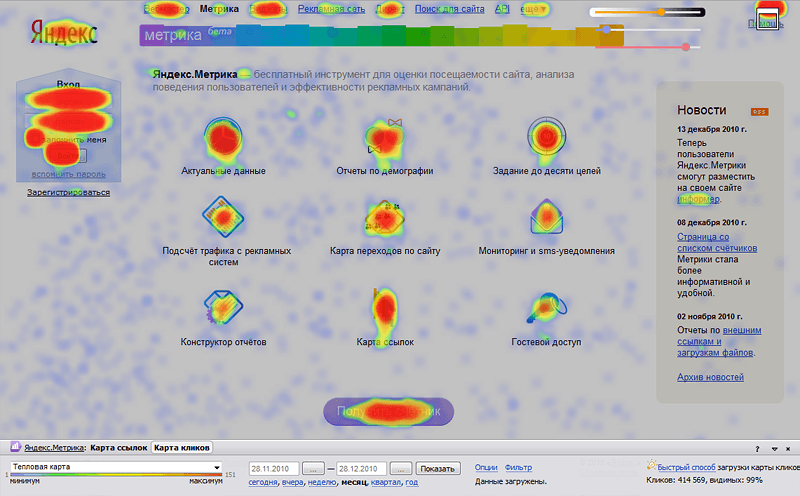Open the Архив новостей link

pos(710,377)
